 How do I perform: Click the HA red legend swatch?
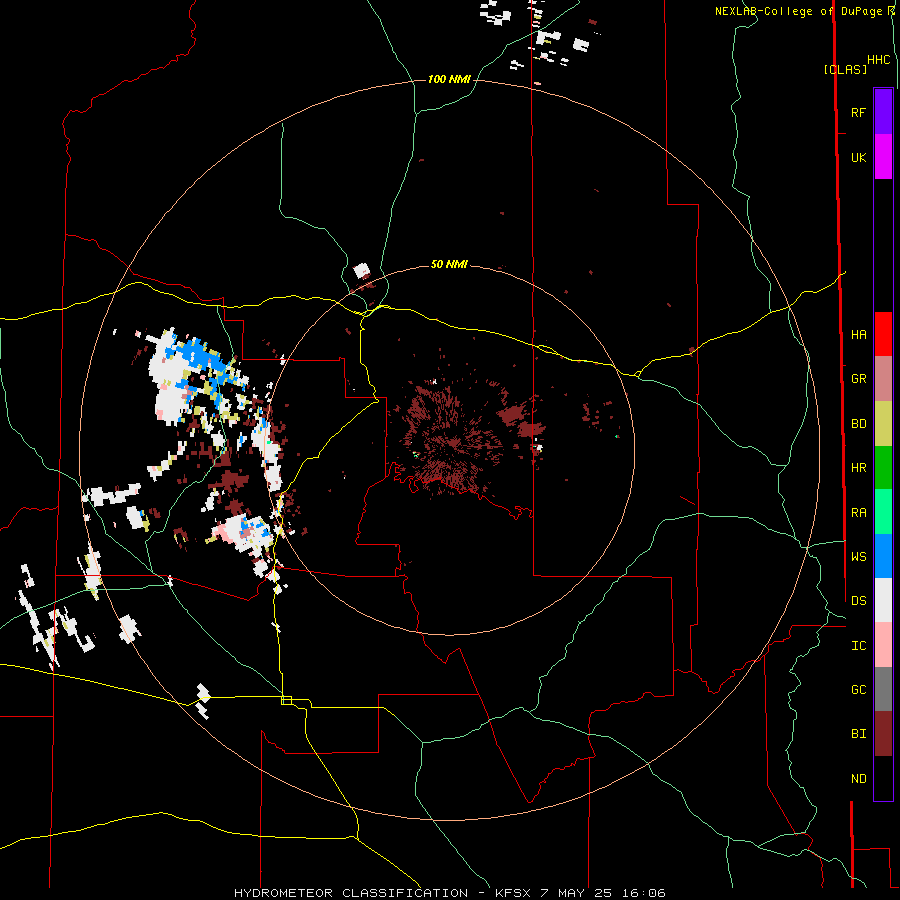click(x=883, y=334)
